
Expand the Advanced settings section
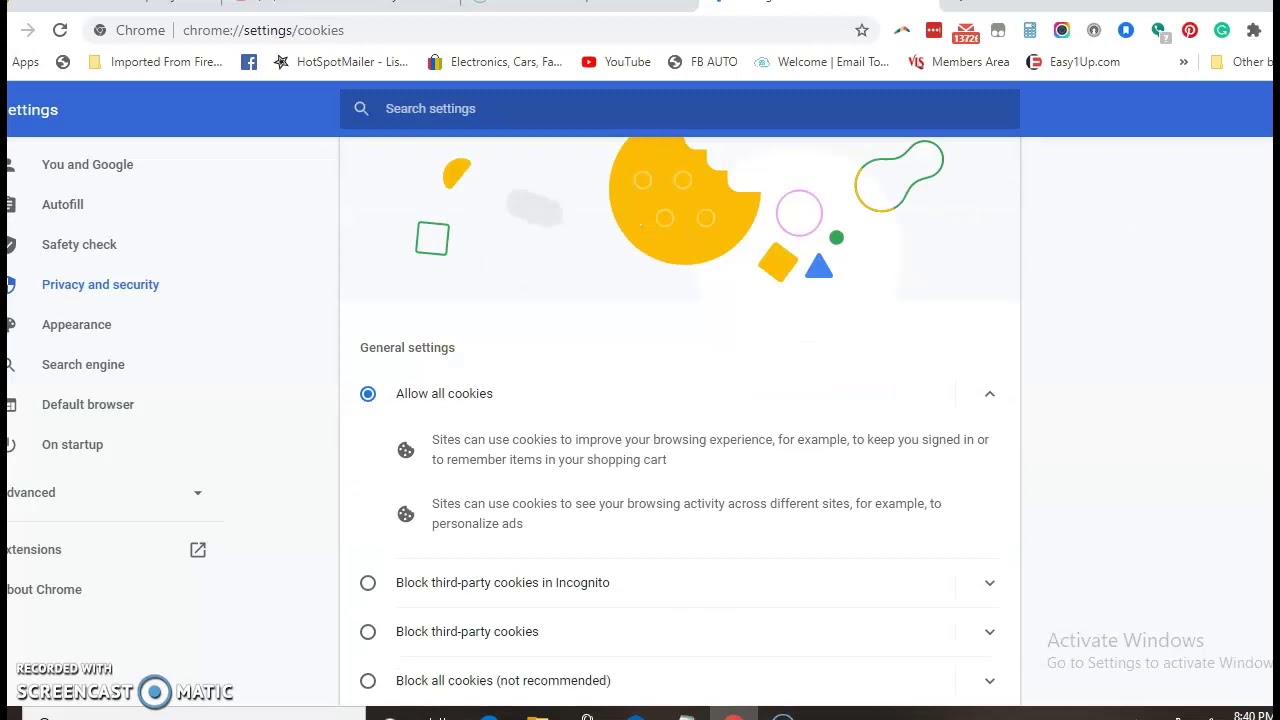[105, 492]
